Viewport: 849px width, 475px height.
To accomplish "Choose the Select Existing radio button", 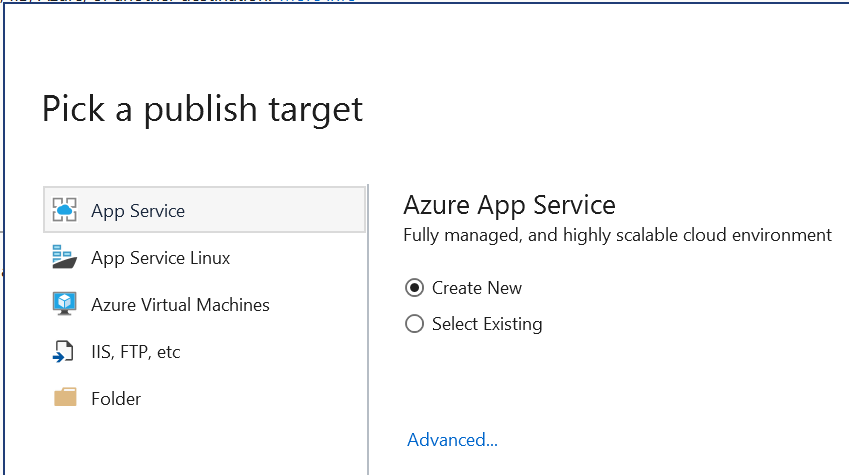I will [x=414, y=324].
